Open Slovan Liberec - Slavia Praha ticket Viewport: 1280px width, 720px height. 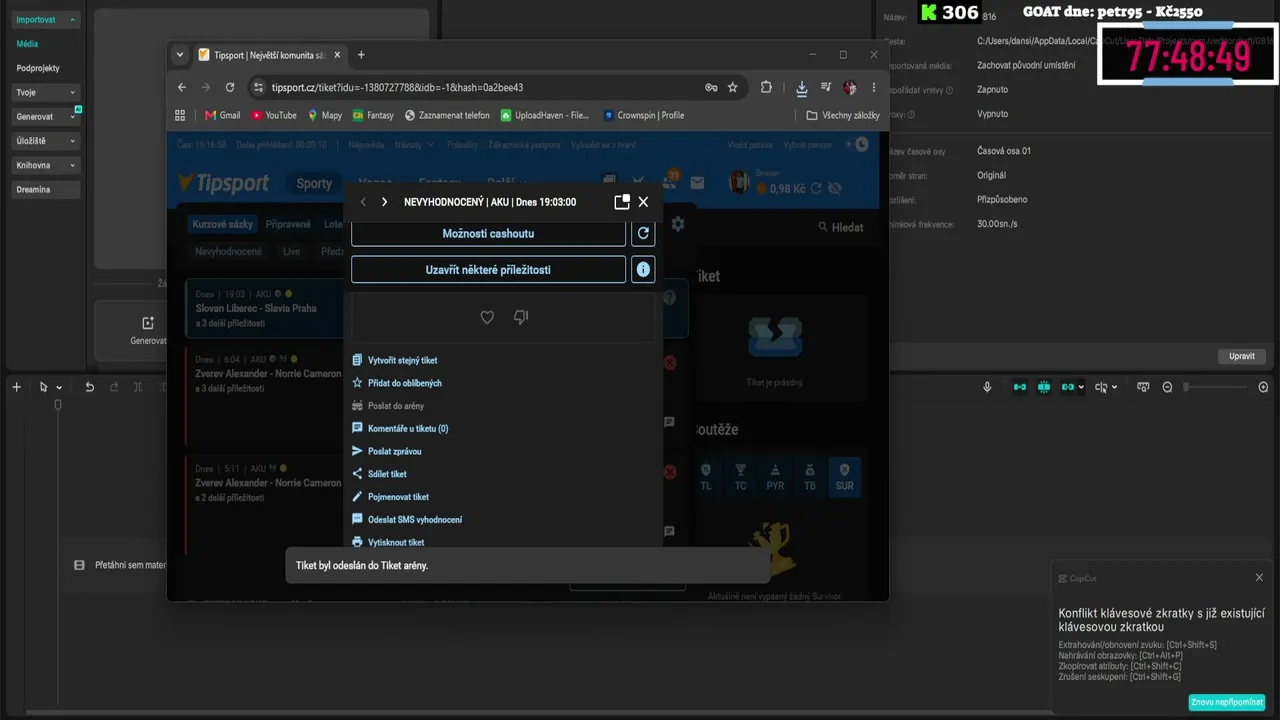point(265,308)
